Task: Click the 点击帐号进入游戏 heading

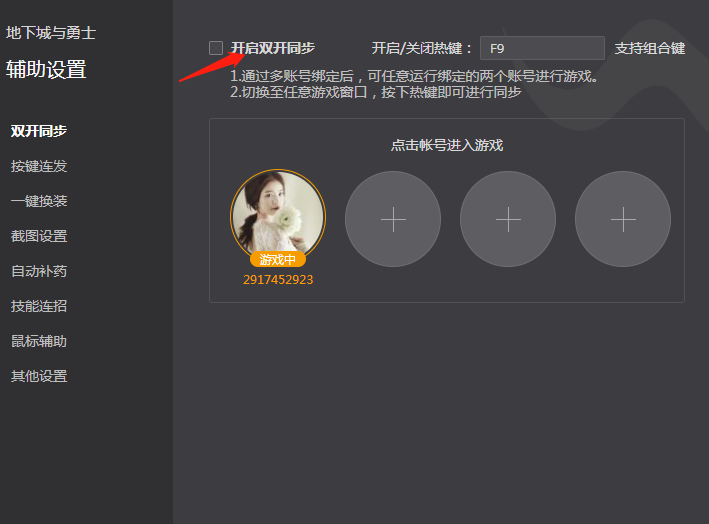Action: pyautogui.click(x=447, y=145)
